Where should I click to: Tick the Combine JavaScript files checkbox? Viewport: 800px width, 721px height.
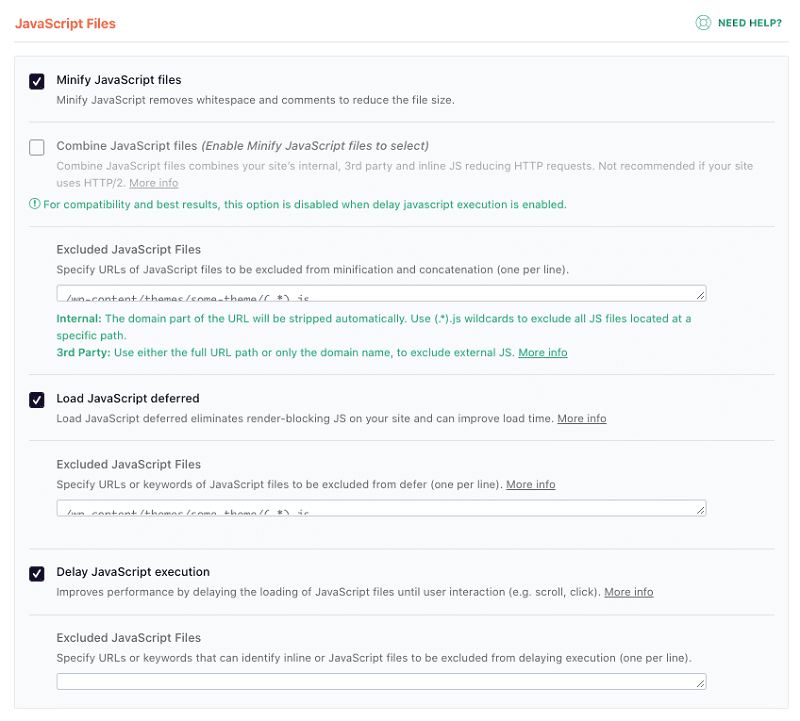click(x=37, y=147)
